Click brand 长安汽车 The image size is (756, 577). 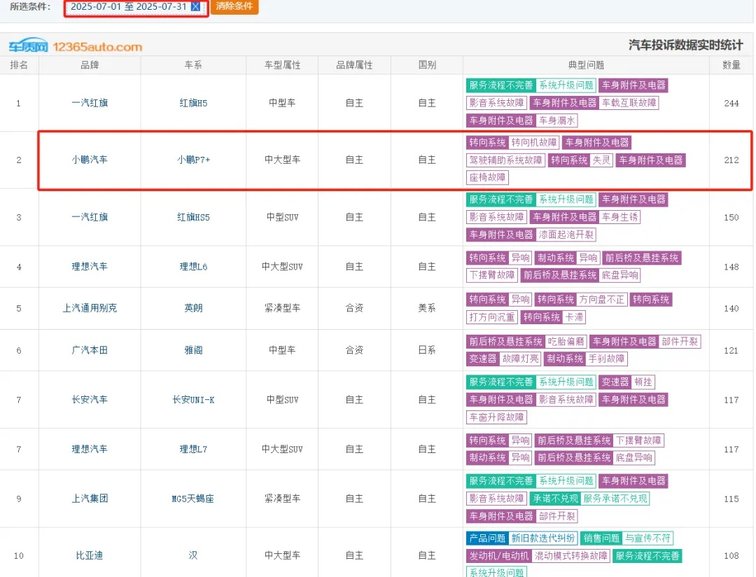tap(90, 400)
